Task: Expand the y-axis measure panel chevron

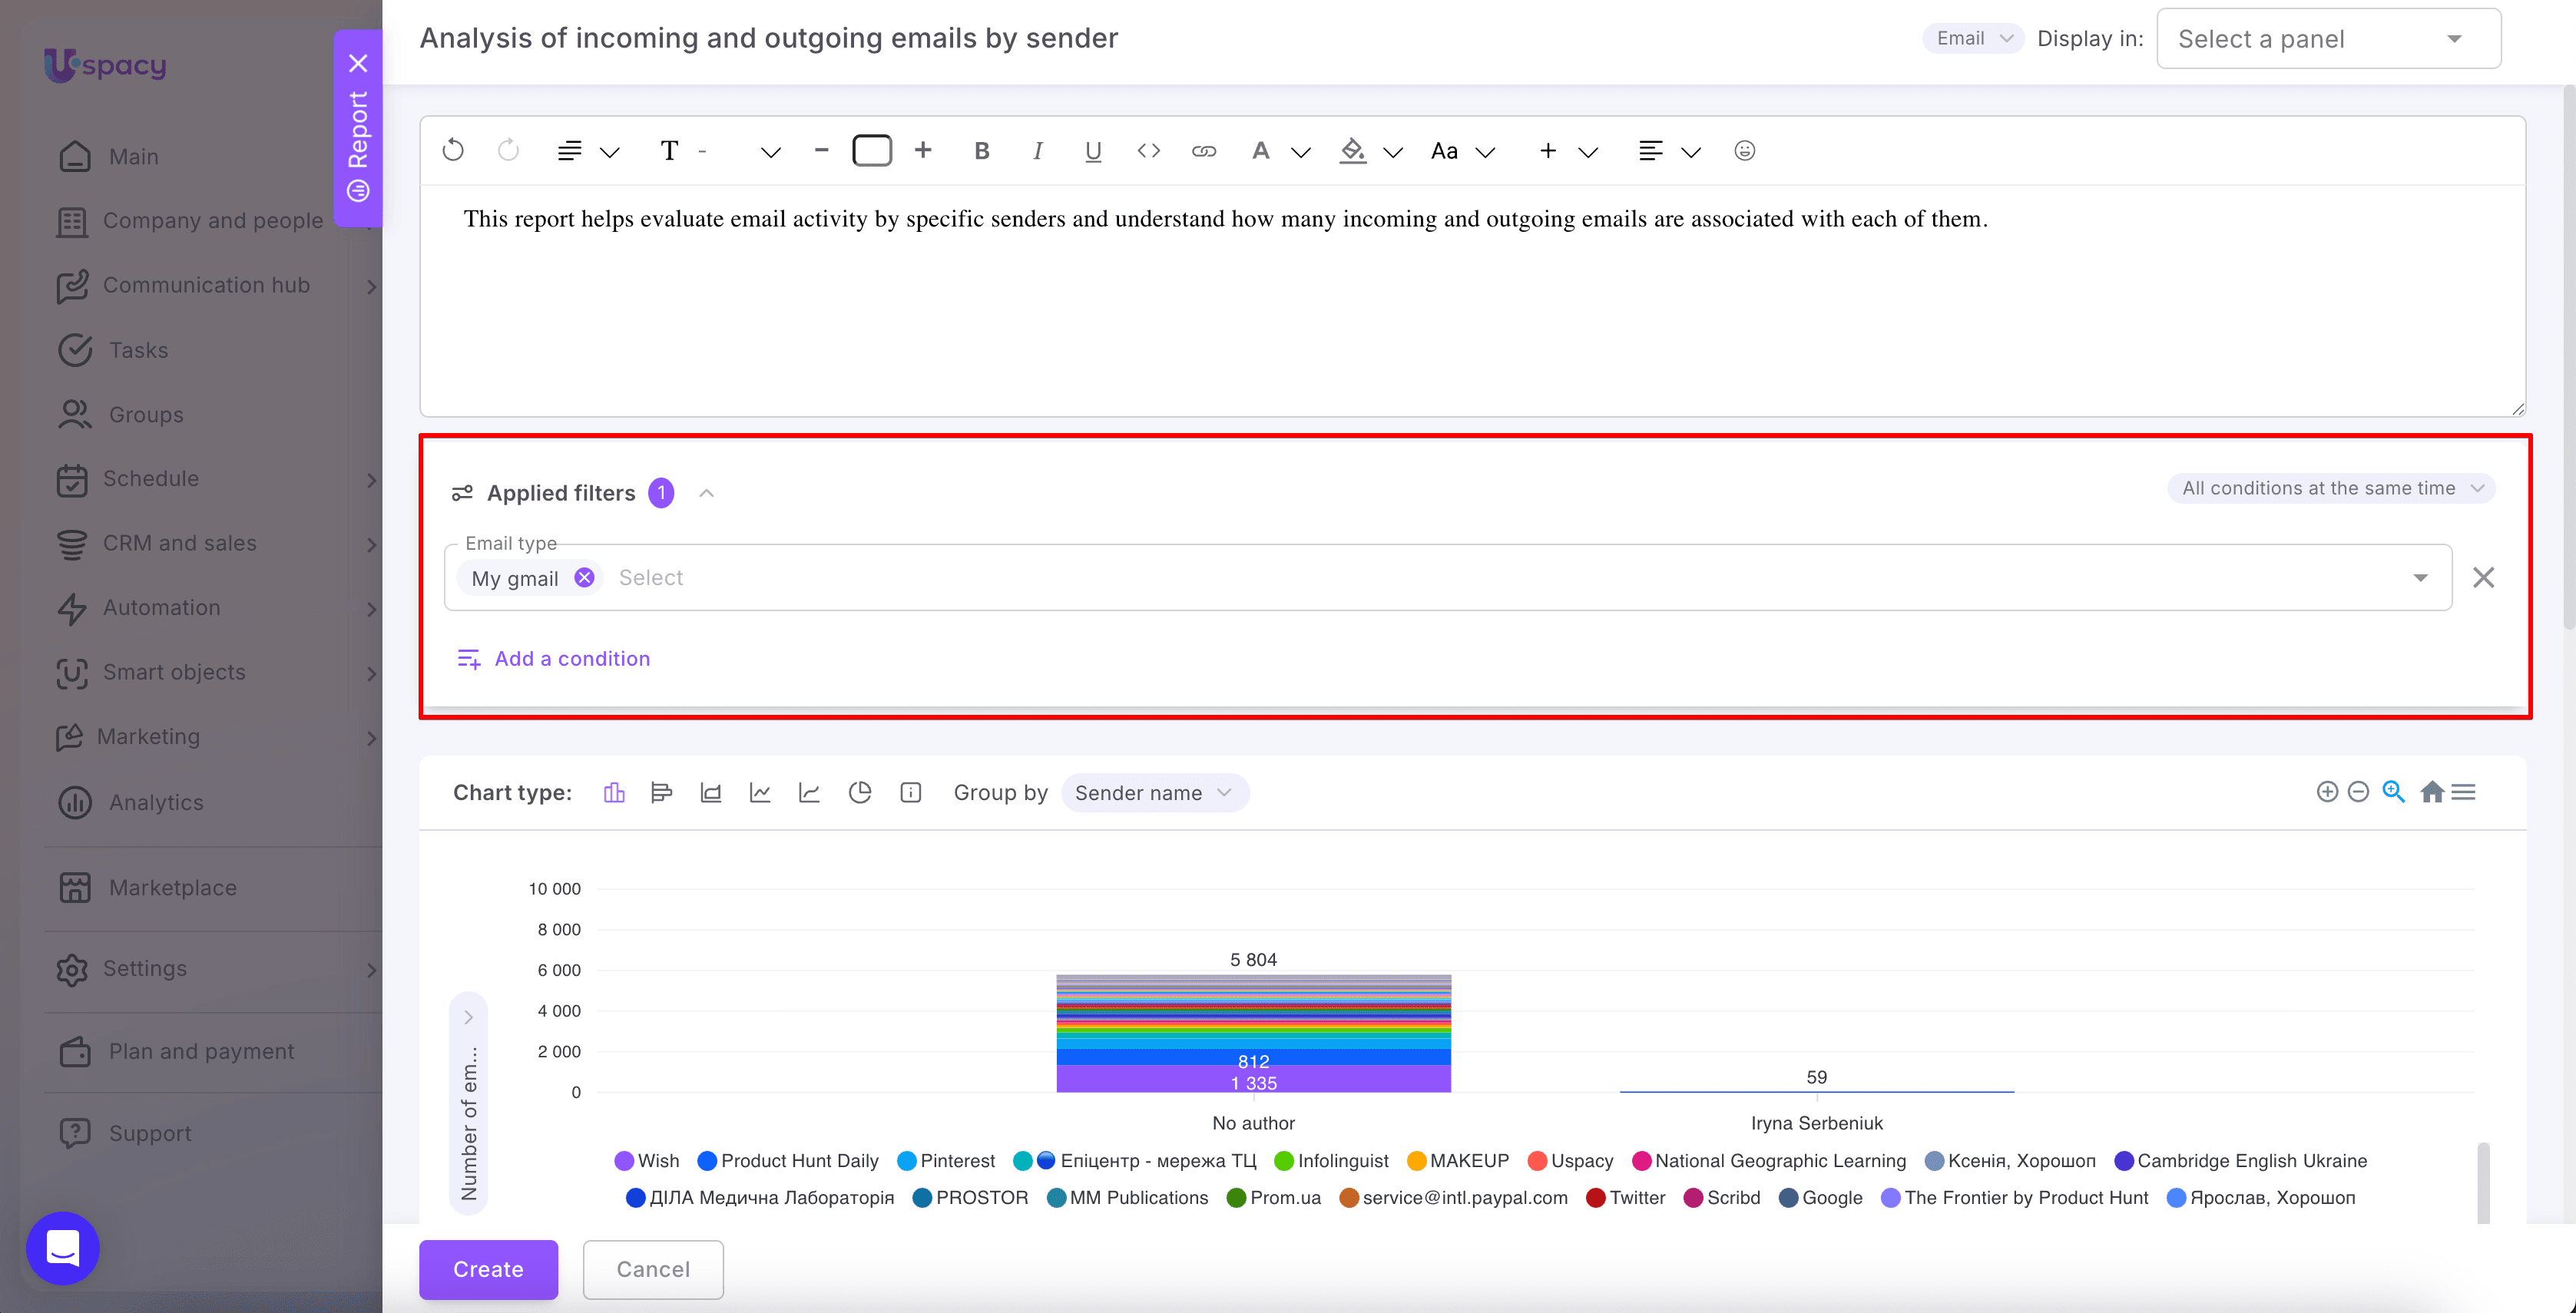Action: 468,1017
